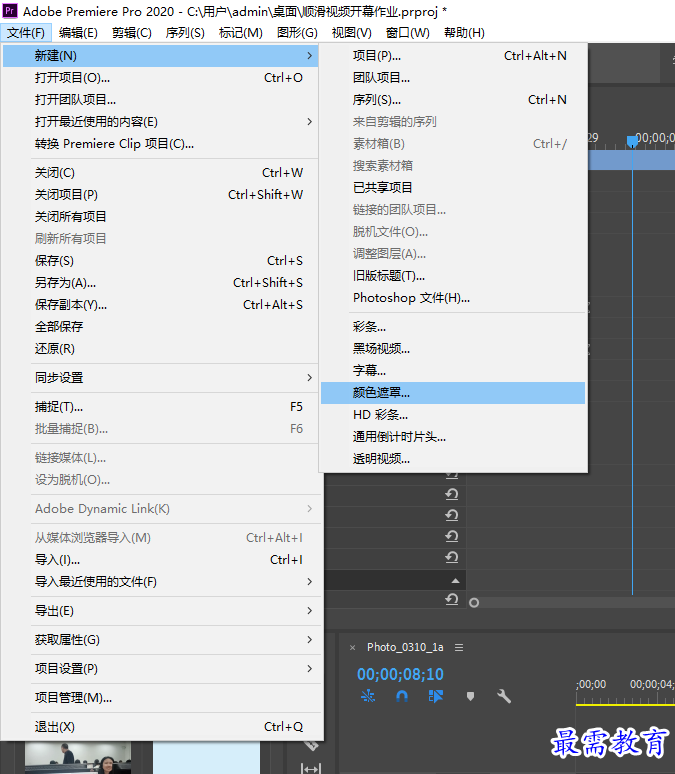Image resolution: width=675 pixels, height=774 pixels.
Task: Choose 退出(X) to quit Premiere
Action: tap(160, 727)
